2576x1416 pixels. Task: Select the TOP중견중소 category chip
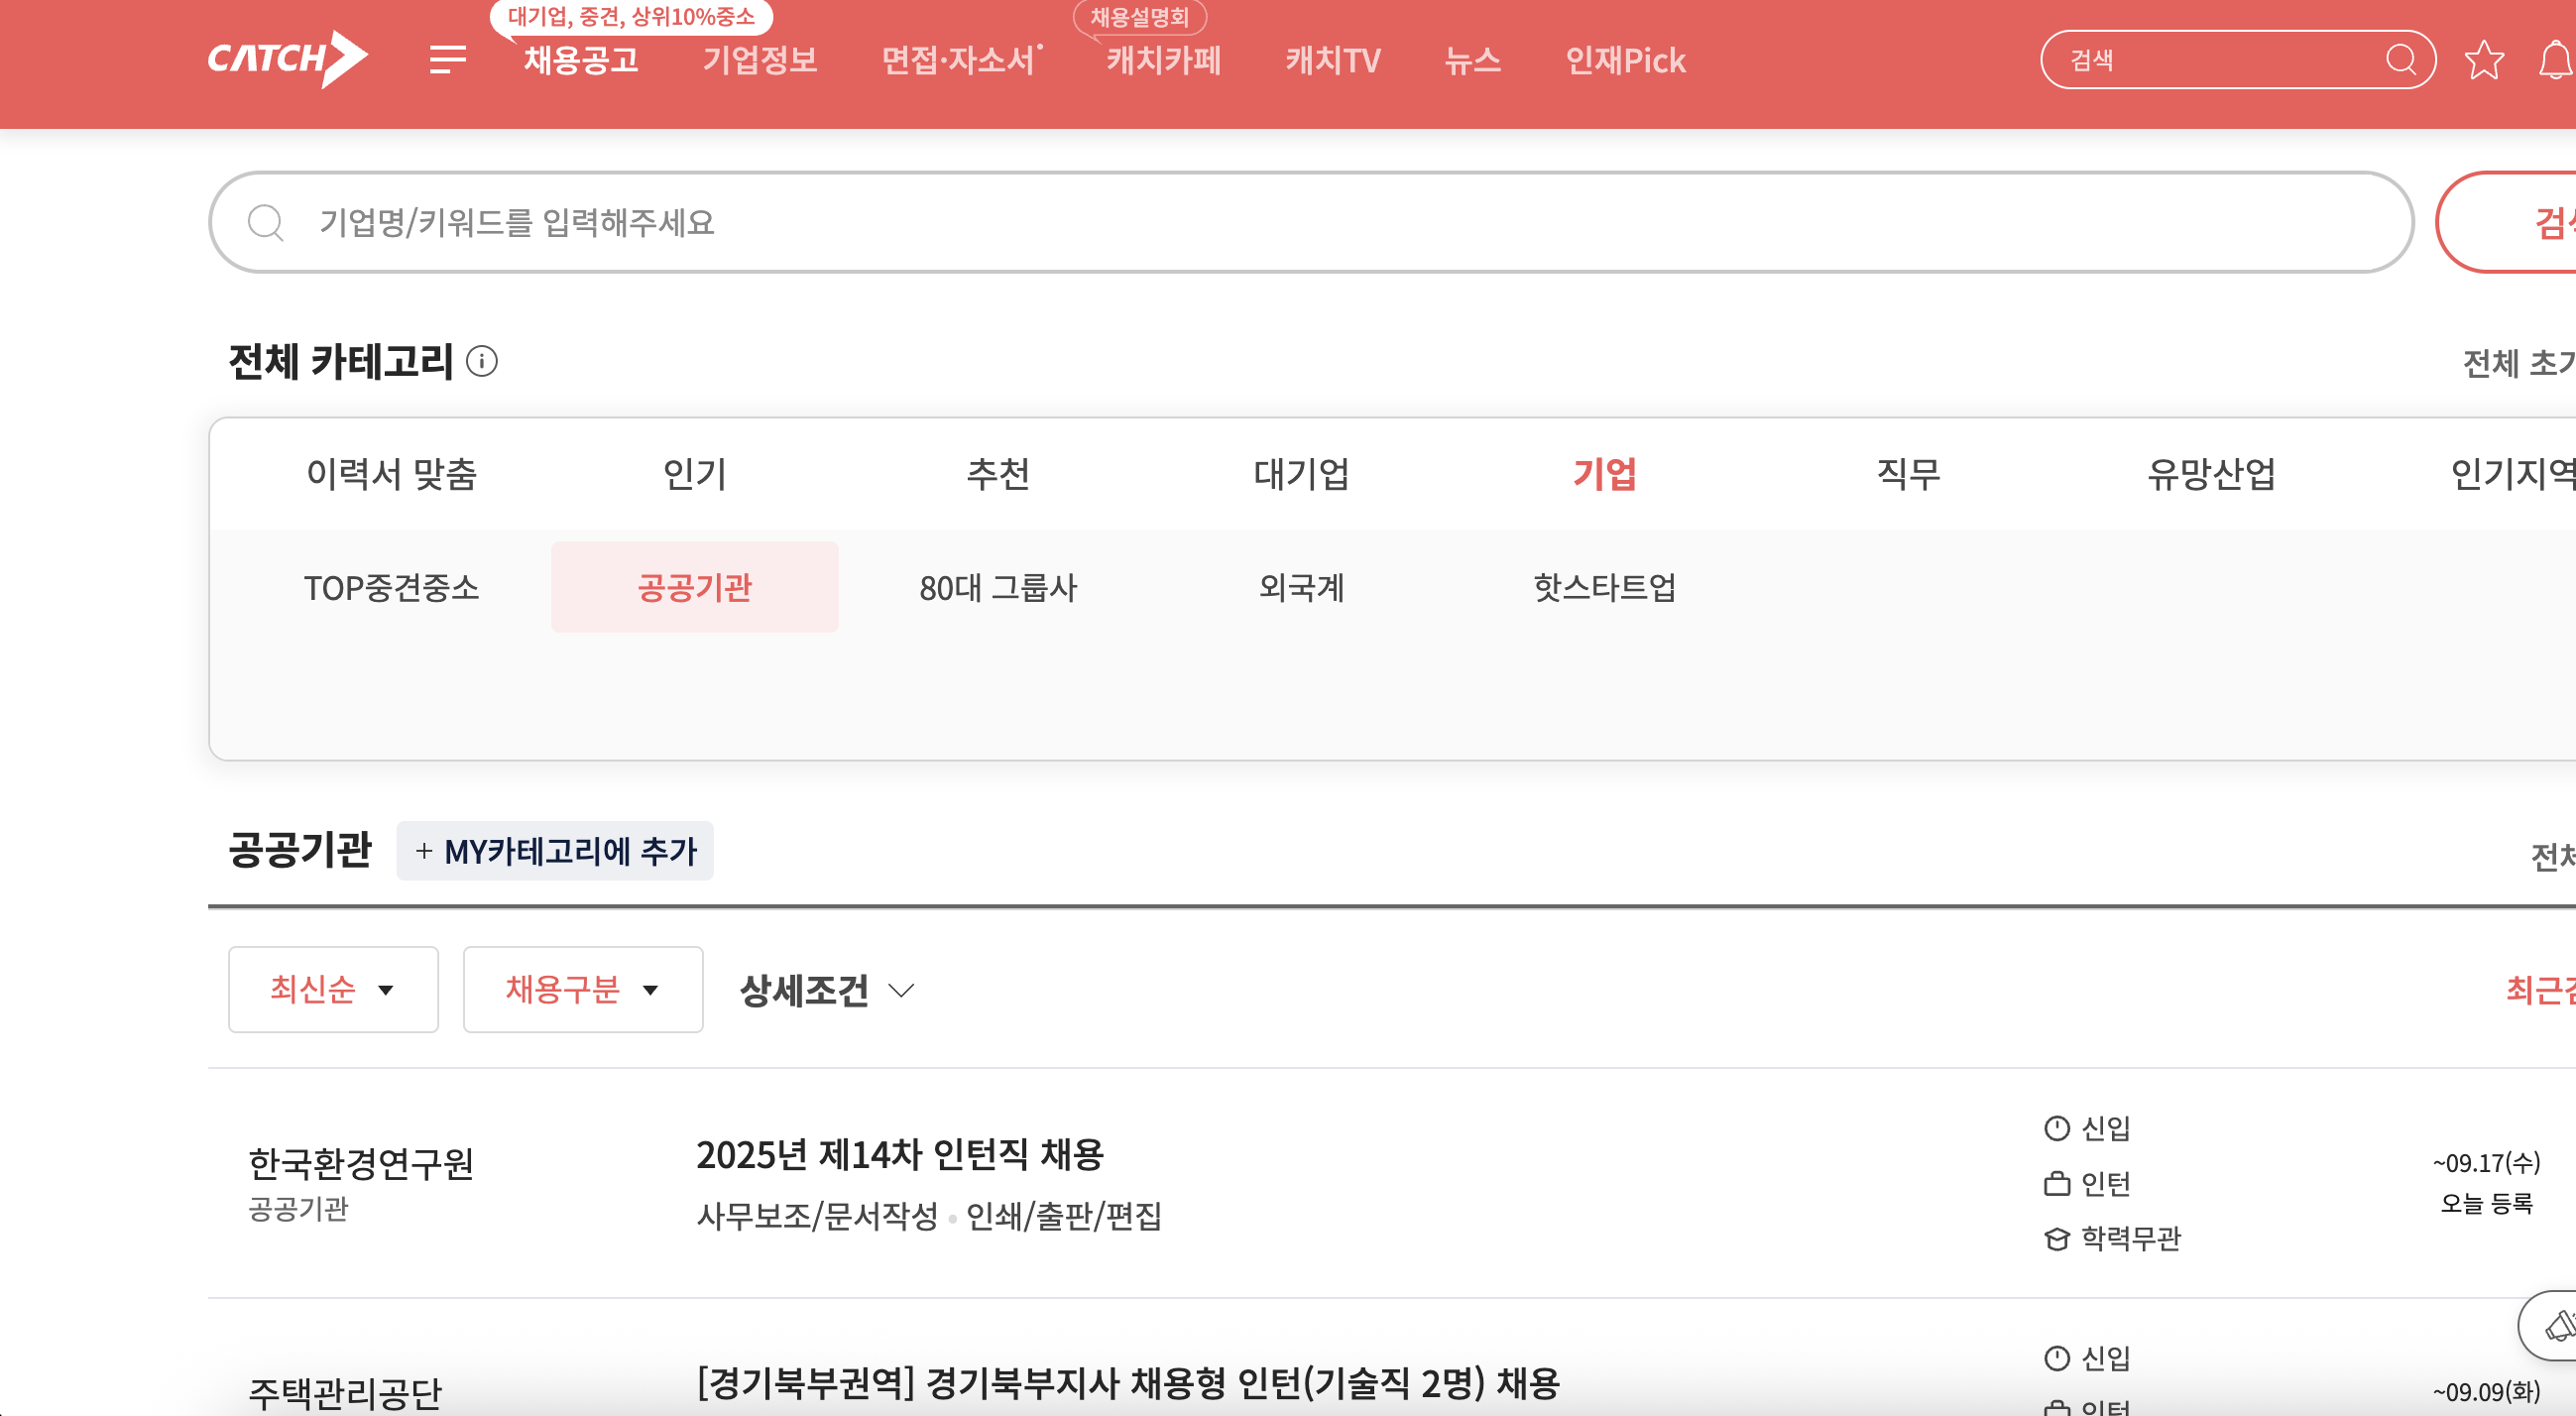point(391,587)
